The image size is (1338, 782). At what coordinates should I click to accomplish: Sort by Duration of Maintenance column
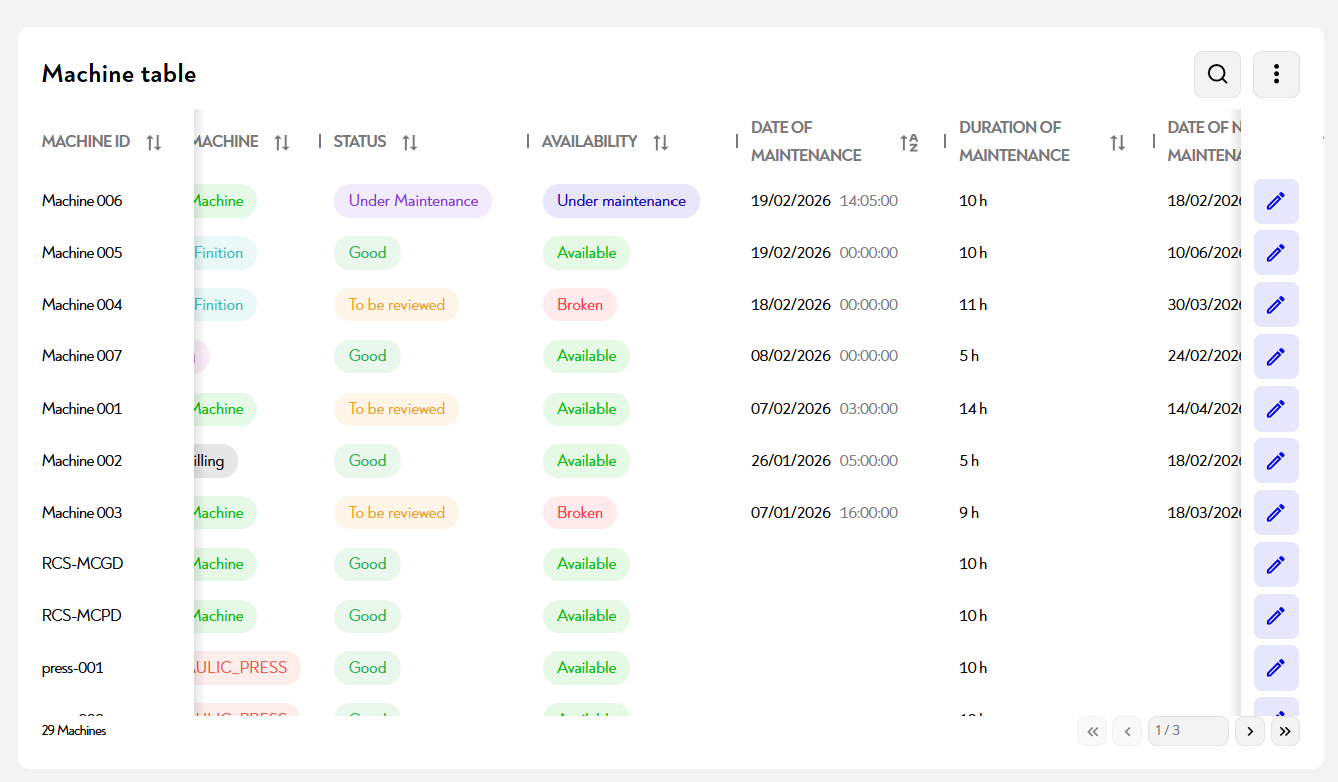pyautogui.click(x=1117, y=142)
